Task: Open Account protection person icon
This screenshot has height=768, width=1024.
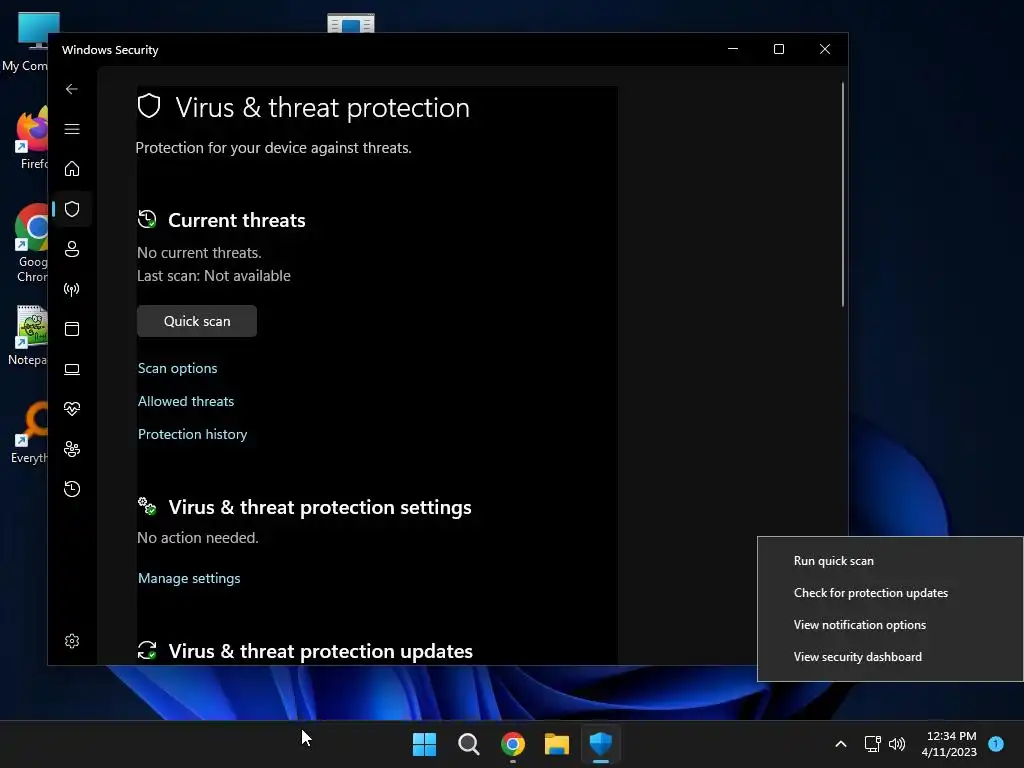Action: click(72, 249)
